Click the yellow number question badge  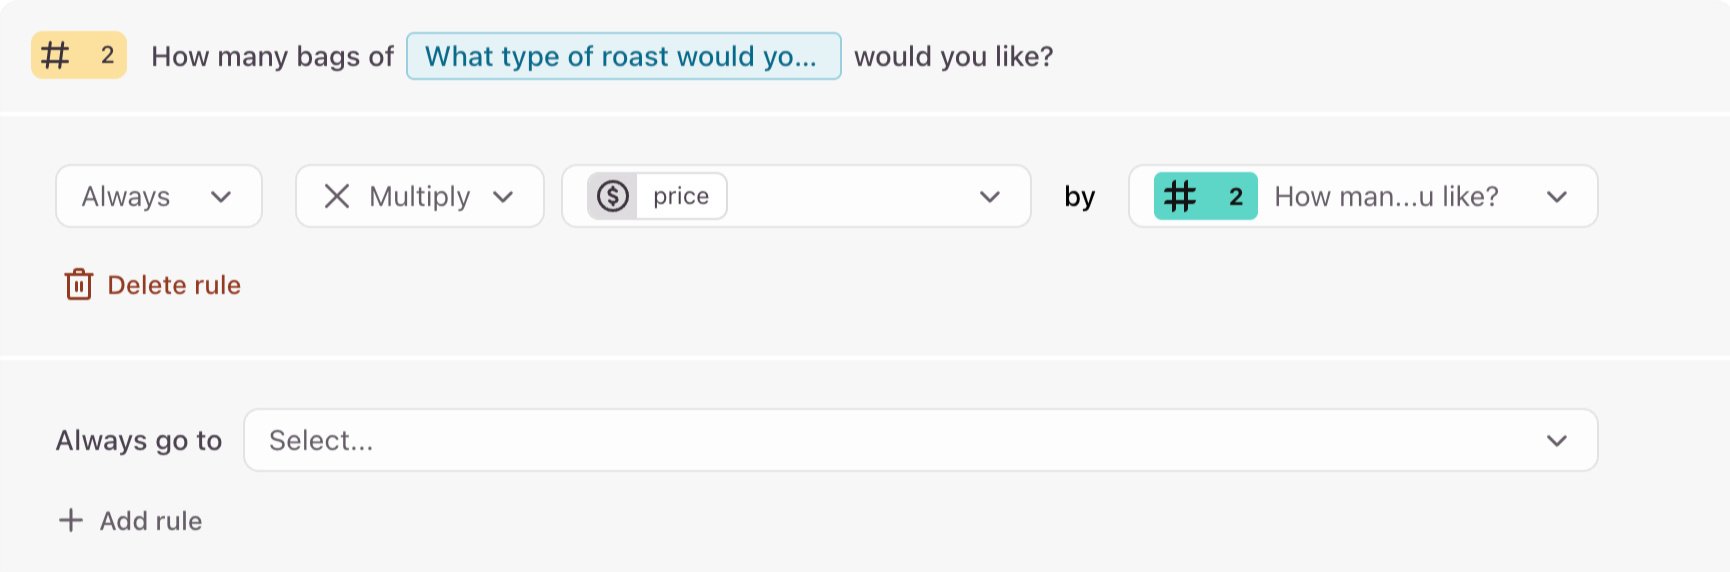tap(79, 55)
